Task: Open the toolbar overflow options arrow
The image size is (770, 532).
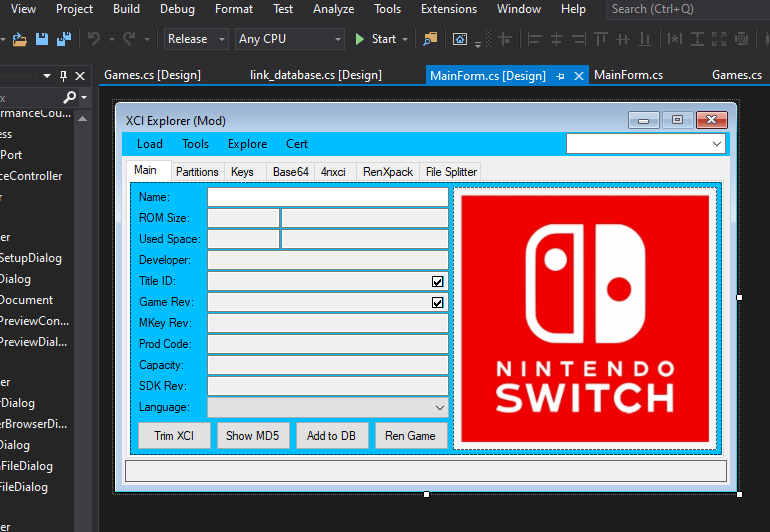Action: (x=478, y=45)
